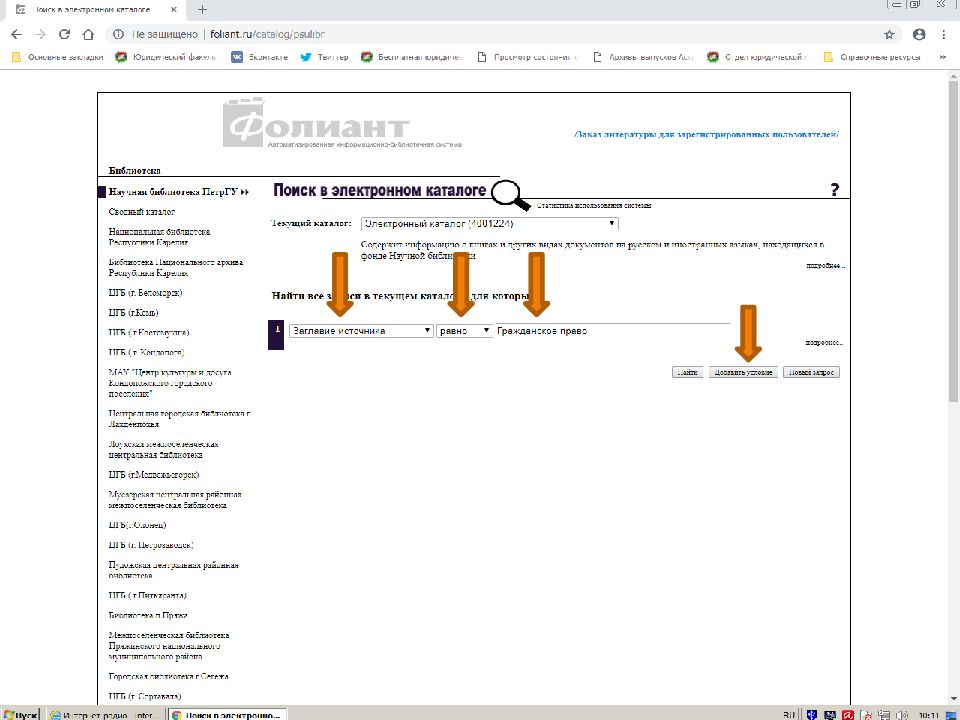Image resolution: width=960 pixels, height=720 pixels.
Task: Click the search text field with Гражданское право
Action: point(612,331)
